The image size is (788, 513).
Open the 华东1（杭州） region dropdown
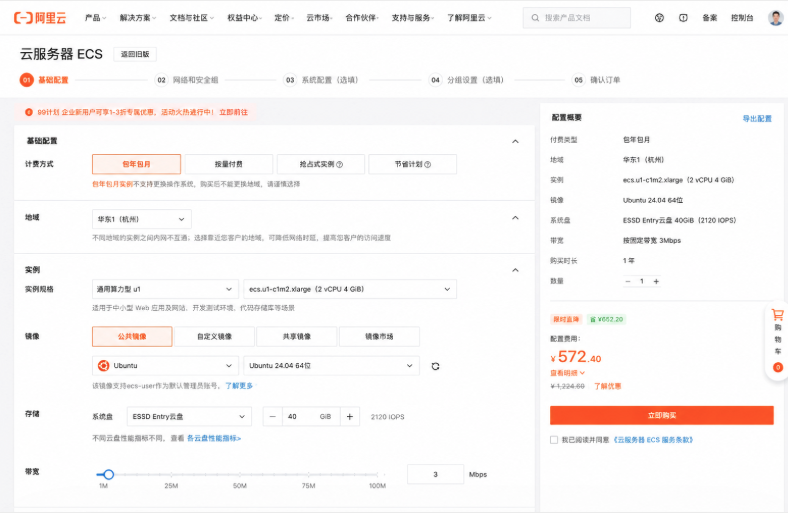tap(142, 219)
